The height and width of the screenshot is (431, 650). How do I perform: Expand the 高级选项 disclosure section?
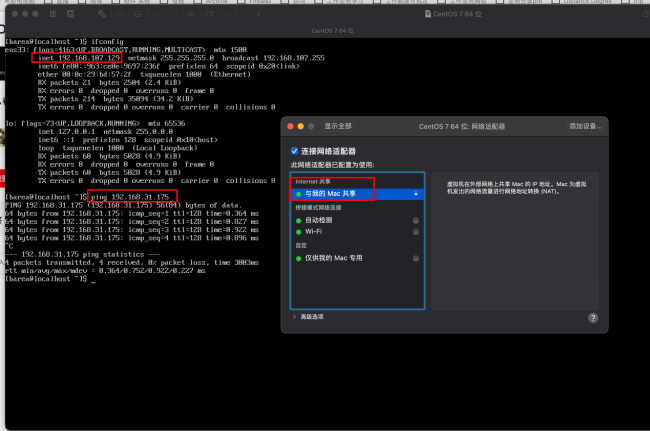click(294, 317)
